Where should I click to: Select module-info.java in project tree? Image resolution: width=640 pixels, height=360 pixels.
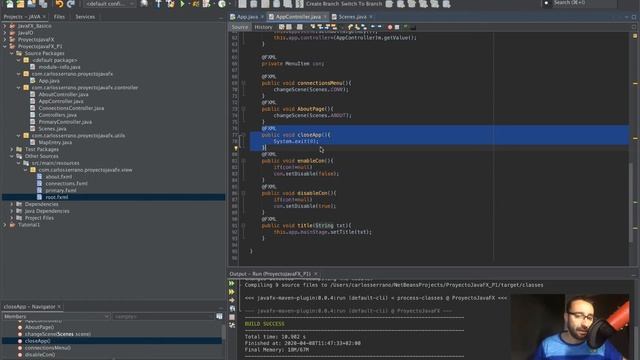59,67
